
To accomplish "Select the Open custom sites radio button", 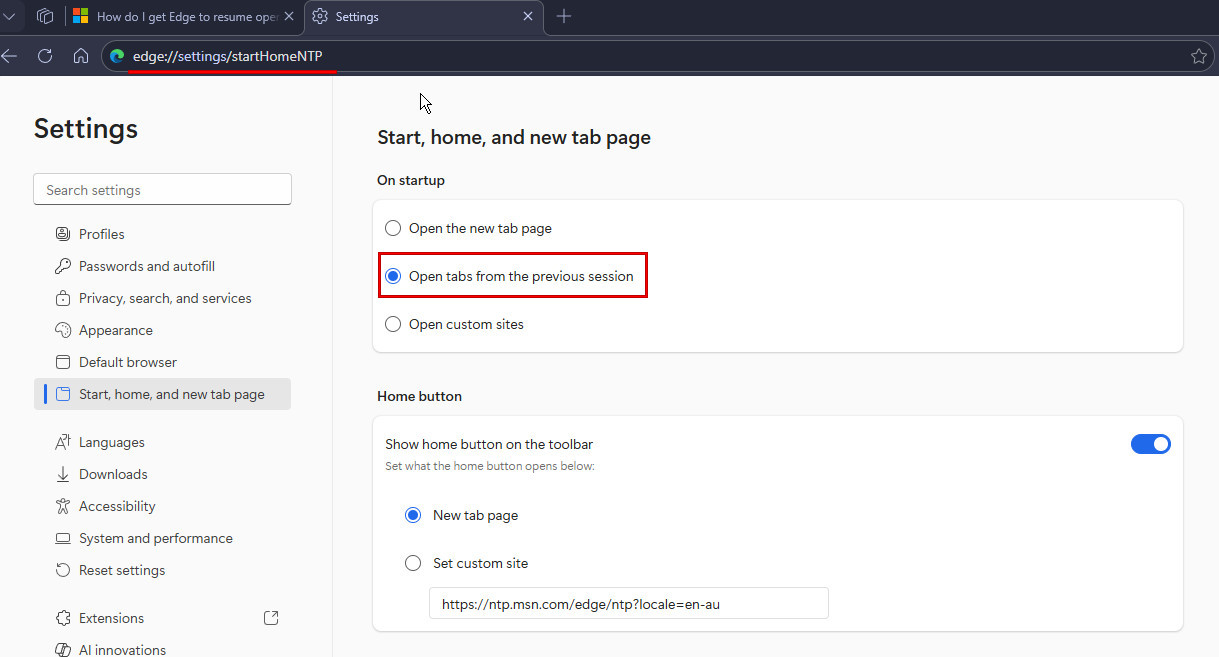I will point(393,323).
